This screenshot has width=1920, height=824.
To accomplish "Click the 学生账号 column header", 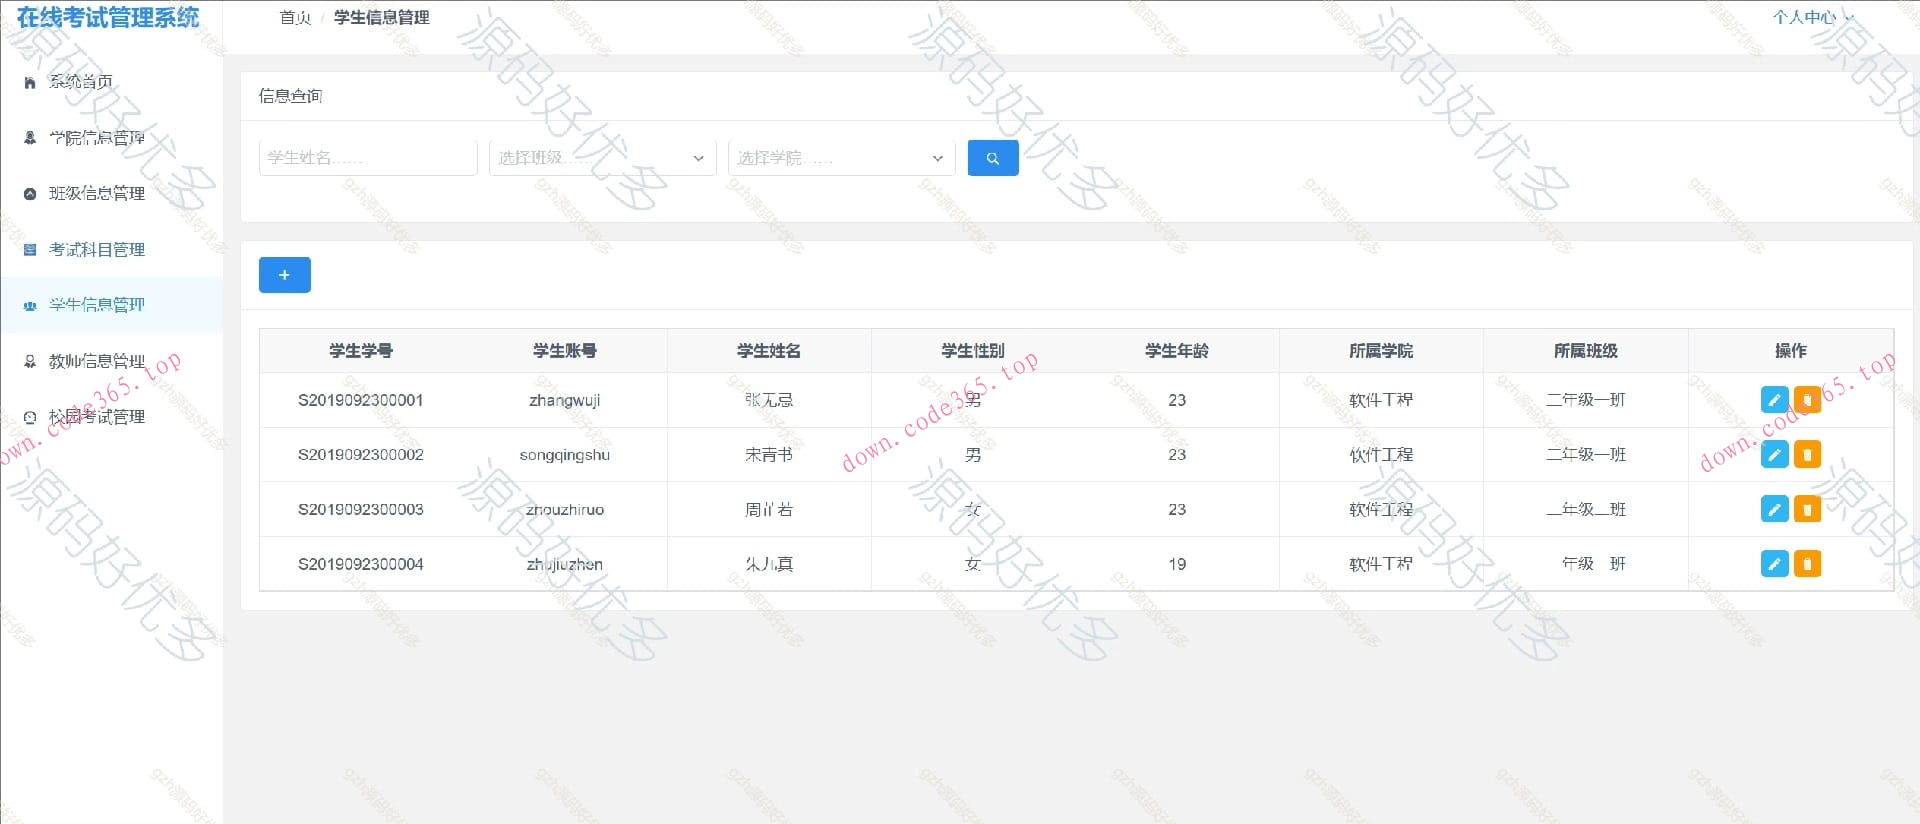I will [x=565, y=351].
